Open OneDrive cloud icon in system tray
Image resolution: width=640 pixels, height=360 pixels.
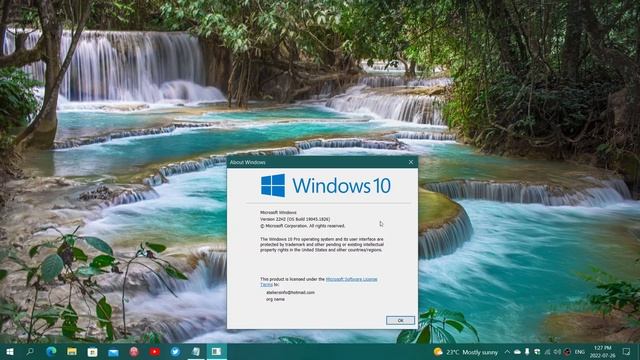click(517, 352)
